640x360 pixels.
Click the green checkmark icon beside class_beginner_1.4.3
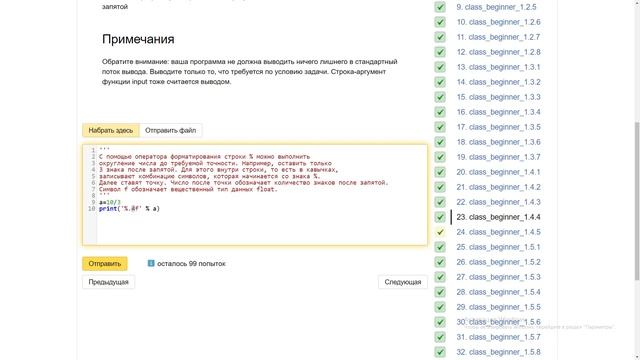tap(440, 202)
